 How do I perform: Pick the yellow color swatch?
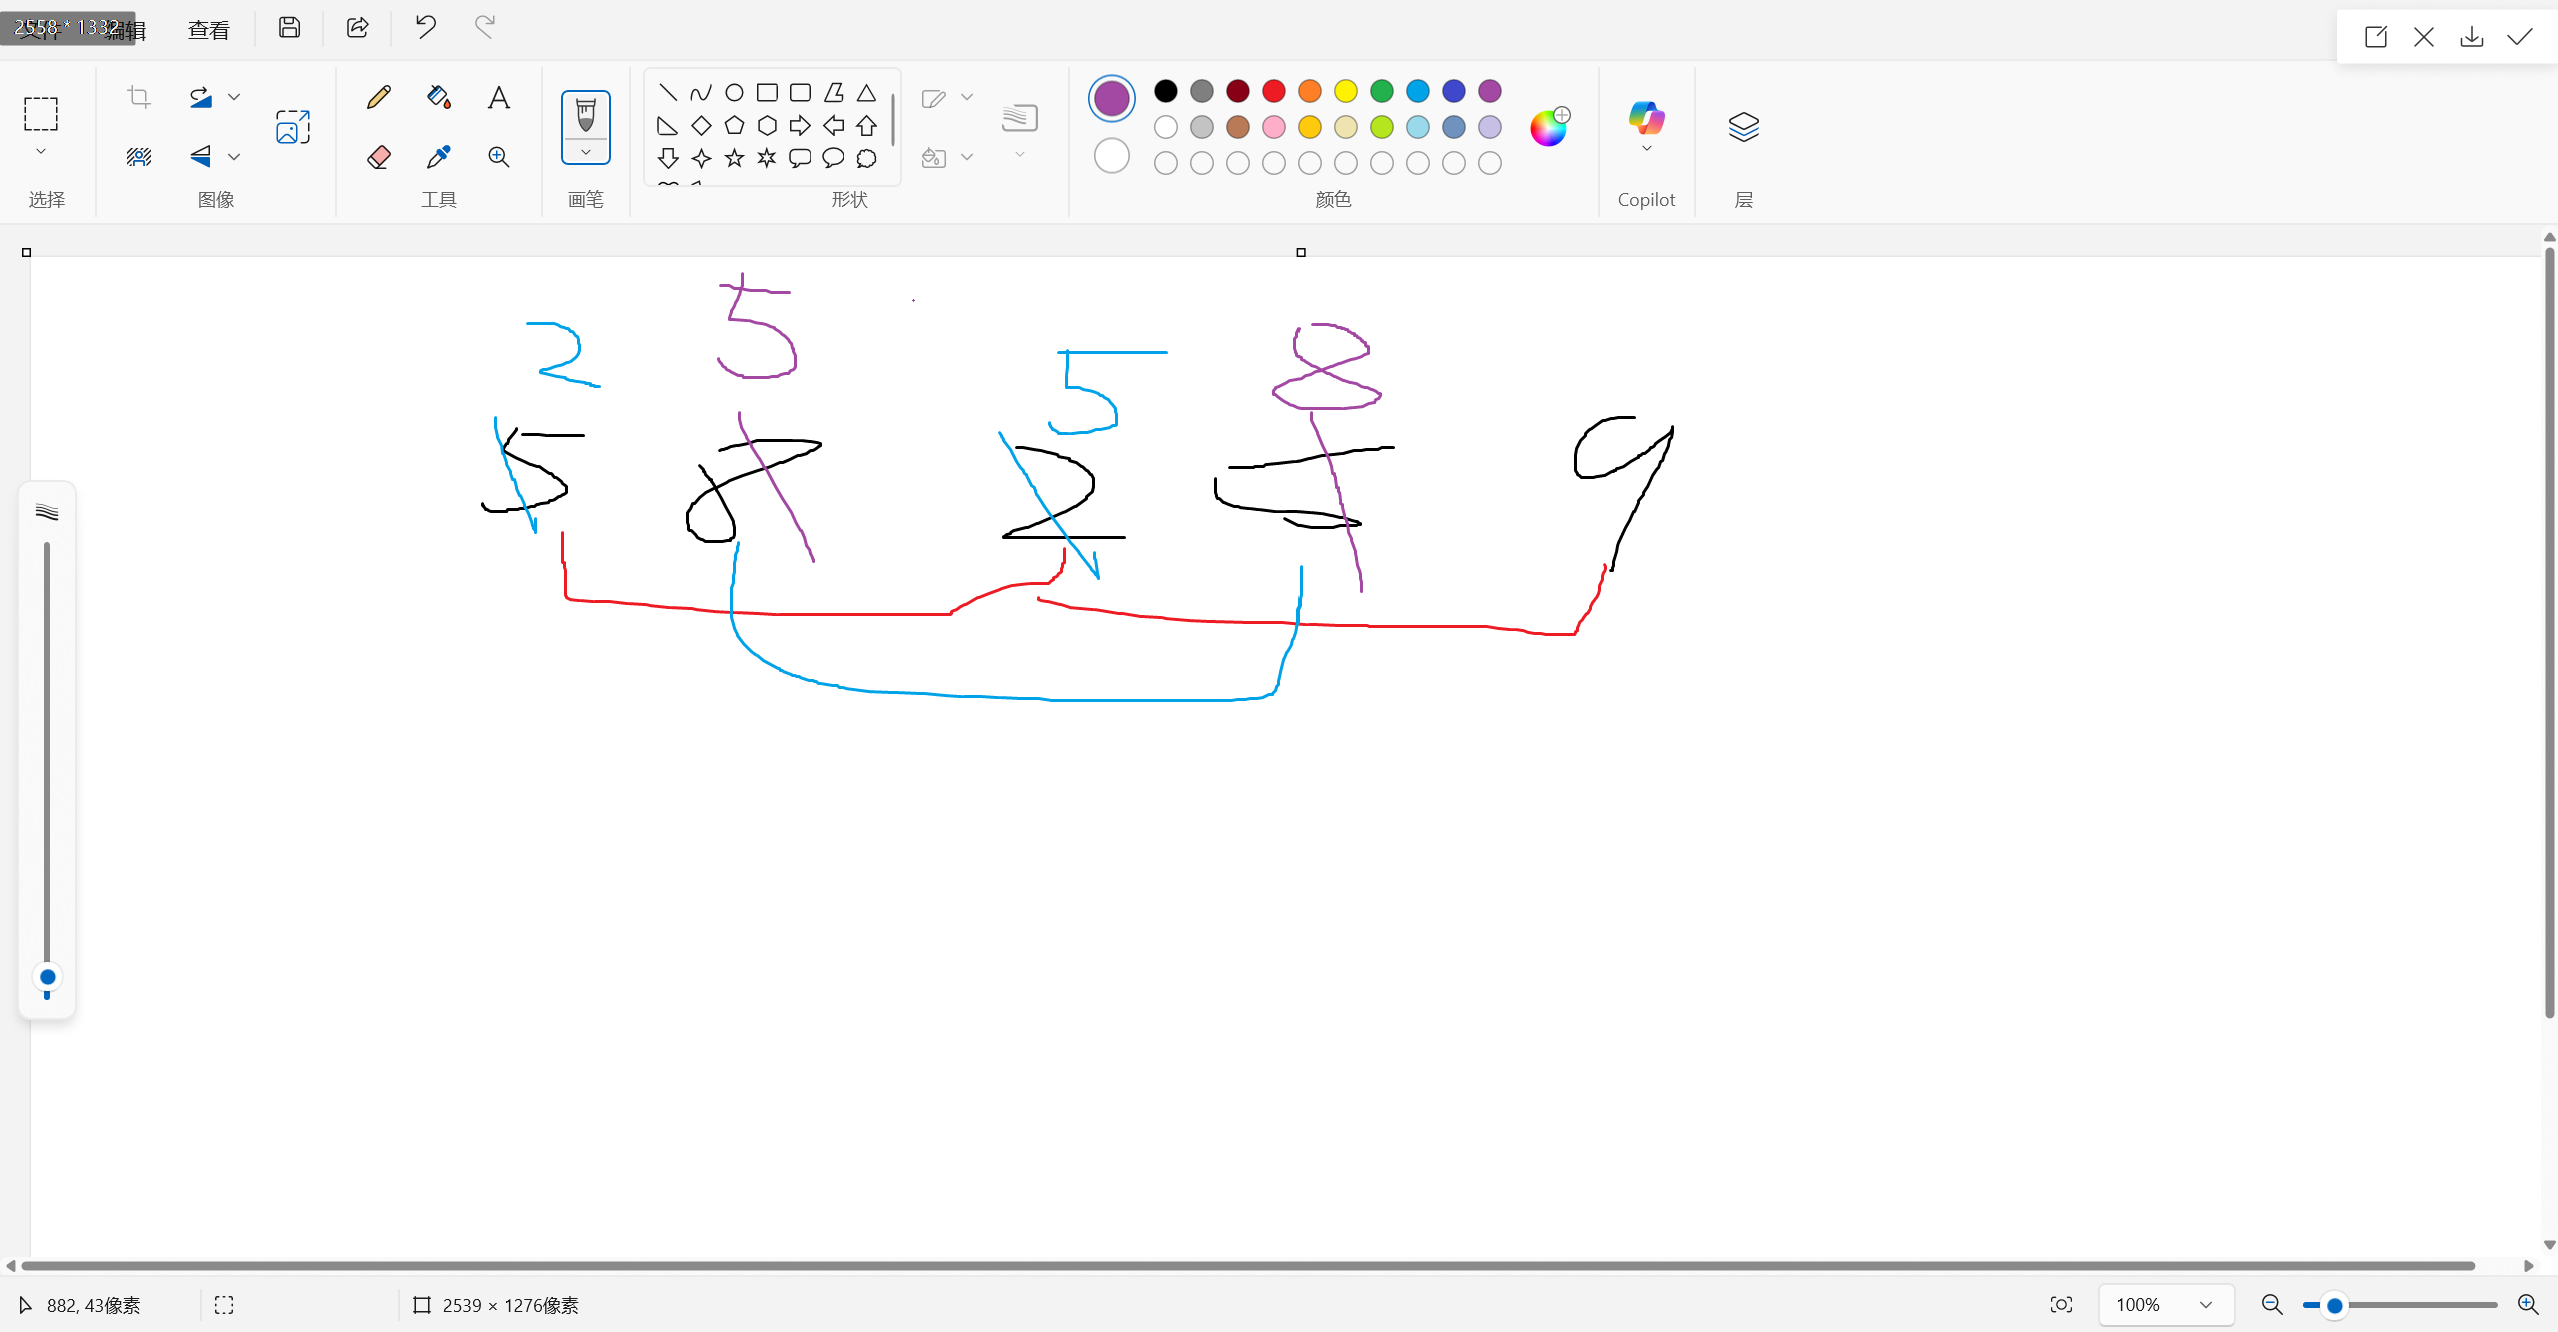(1345, 91)
